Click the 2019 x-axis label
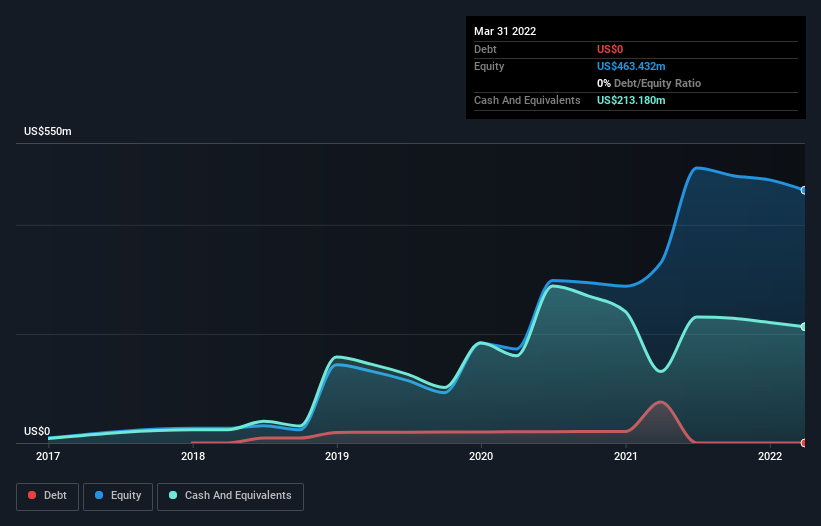 tap(337, 456)
